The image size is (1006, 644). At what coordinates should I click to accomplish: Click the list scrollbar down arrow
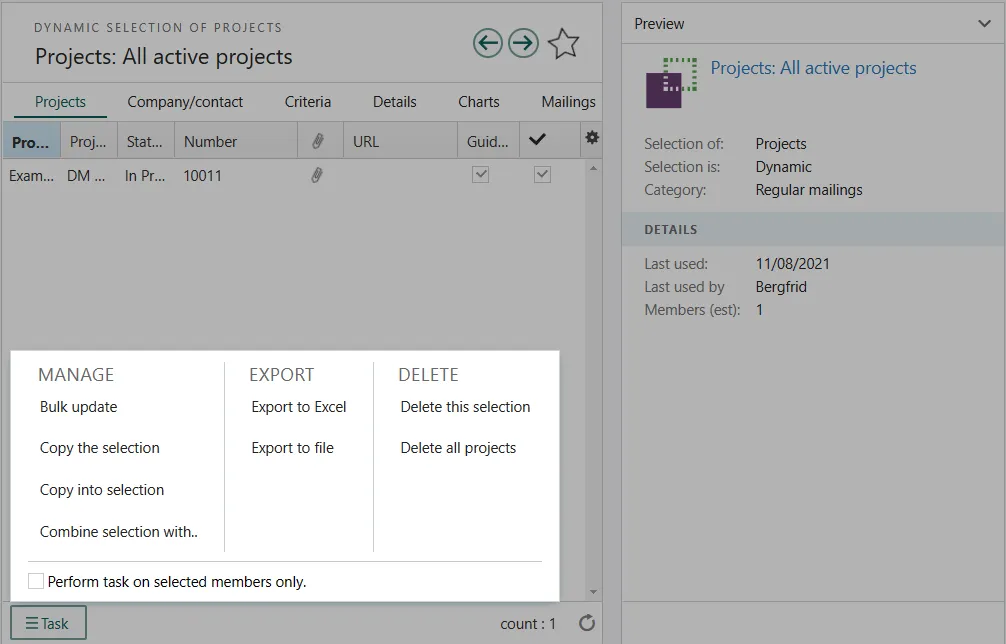[593, 592]
